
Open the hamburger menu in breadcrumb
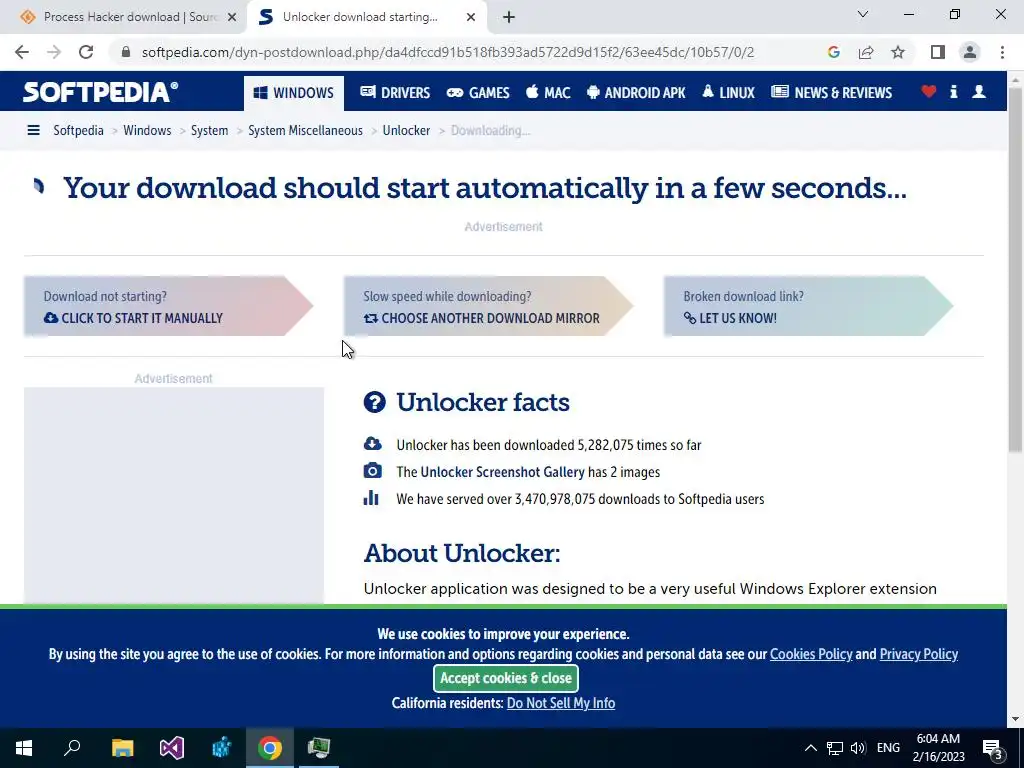(33, 130)
